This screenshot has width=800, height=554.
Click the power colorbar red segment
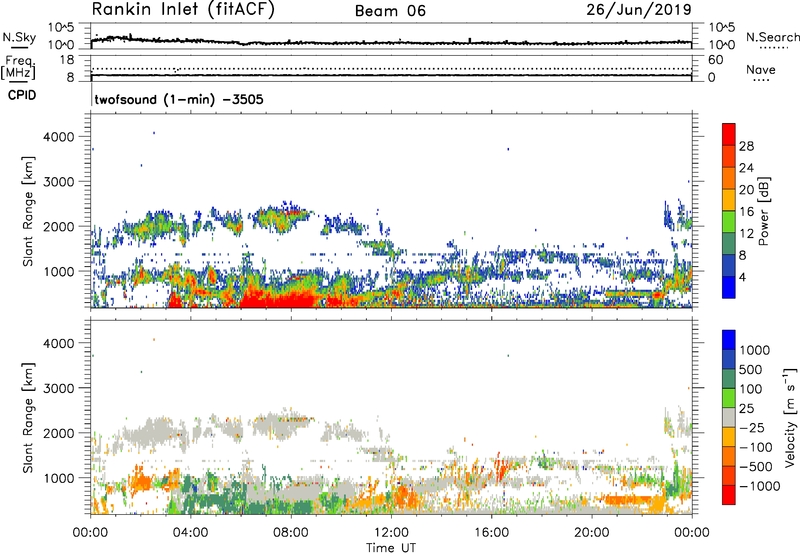(729, 135)
